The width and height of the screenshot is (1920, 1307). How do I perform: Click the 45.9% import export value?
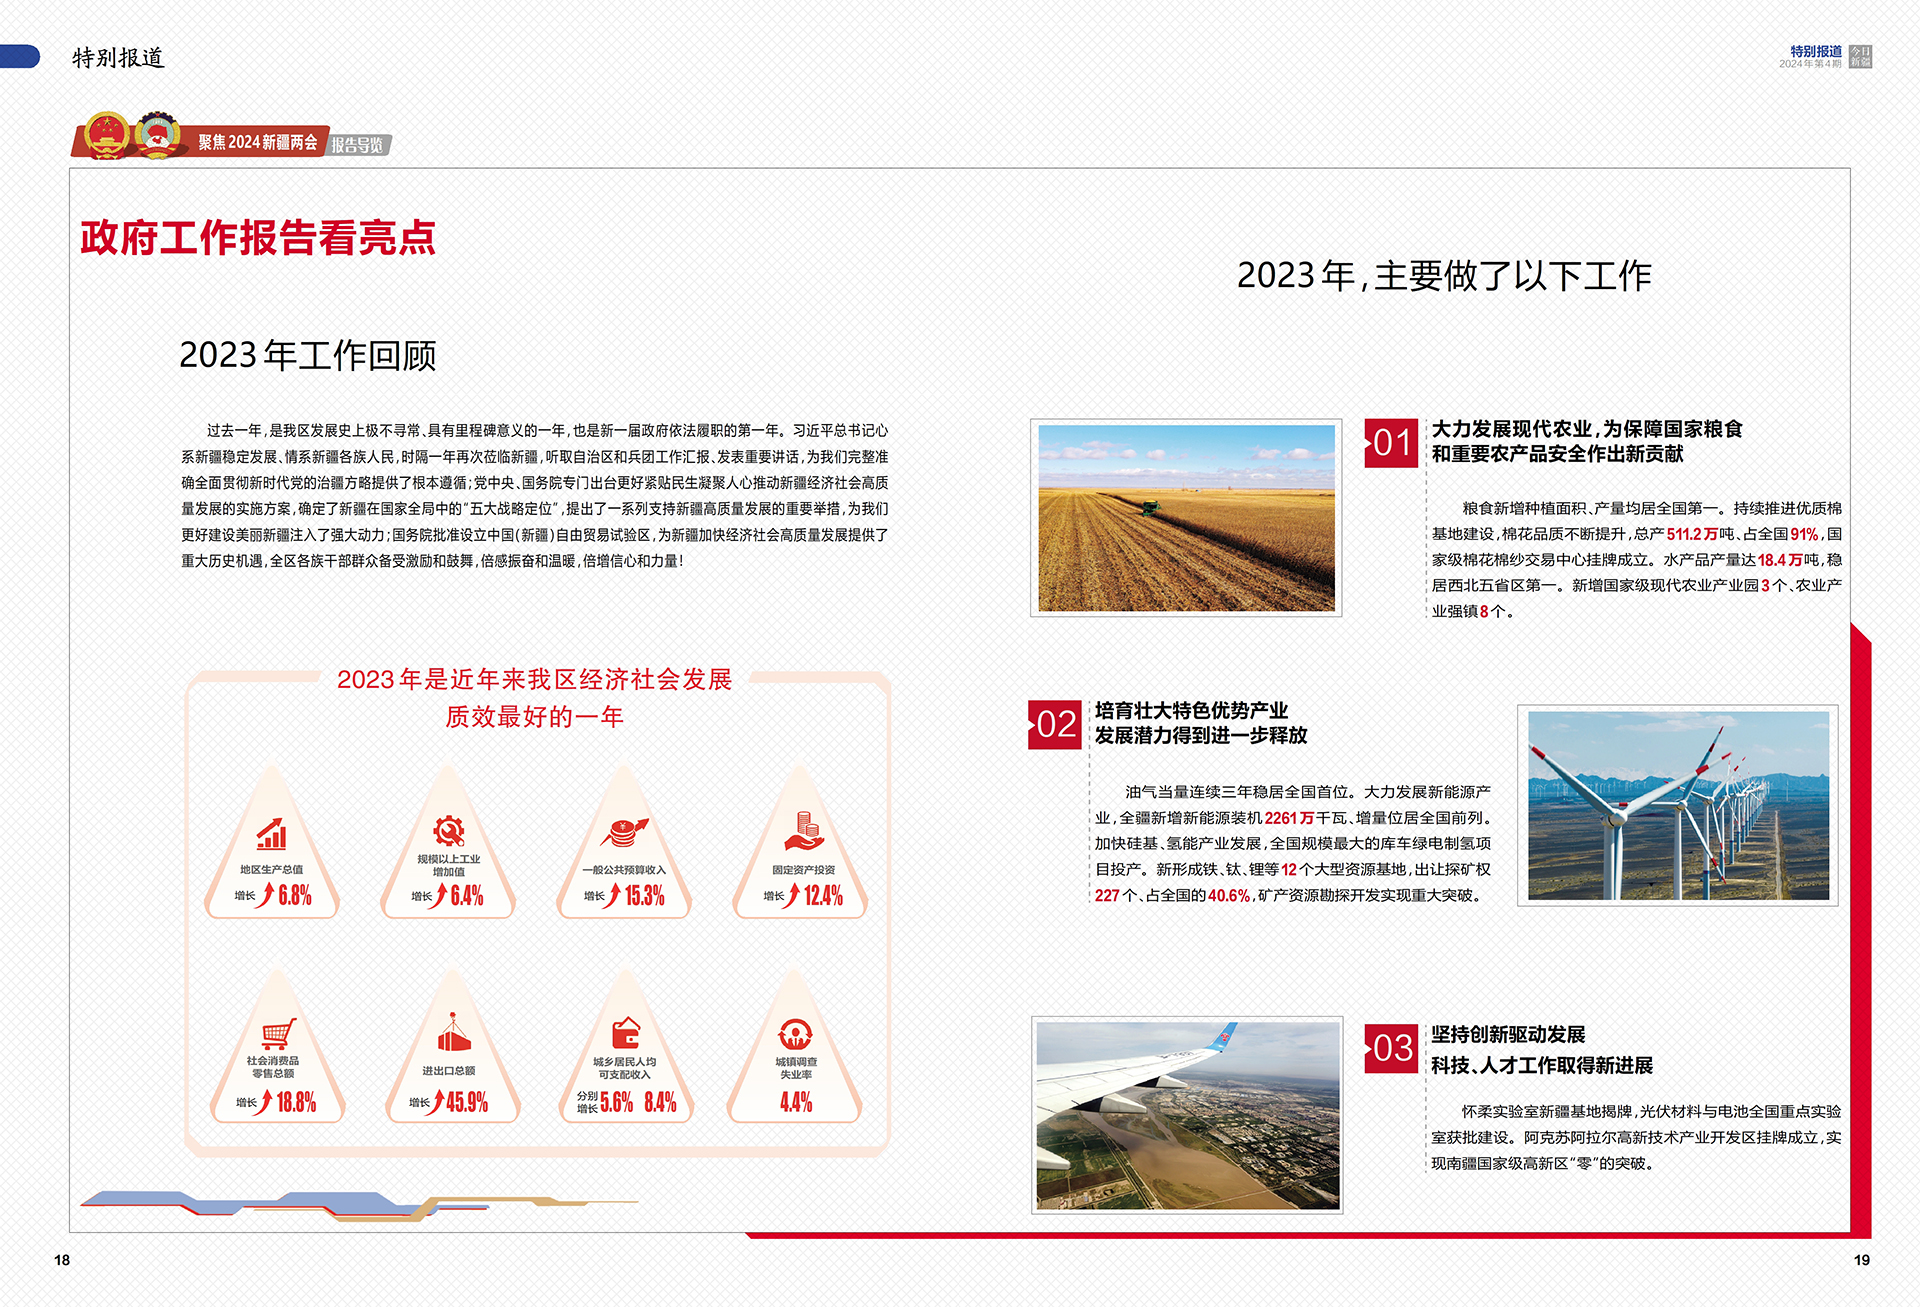point(467,1102)
